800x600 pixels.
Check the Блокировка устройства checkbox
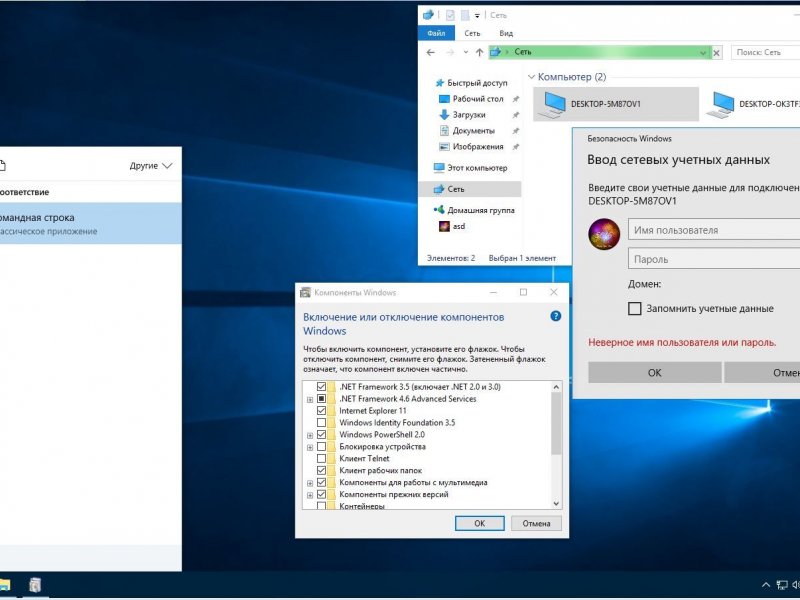pyautogui.click(x=321, y=446)
